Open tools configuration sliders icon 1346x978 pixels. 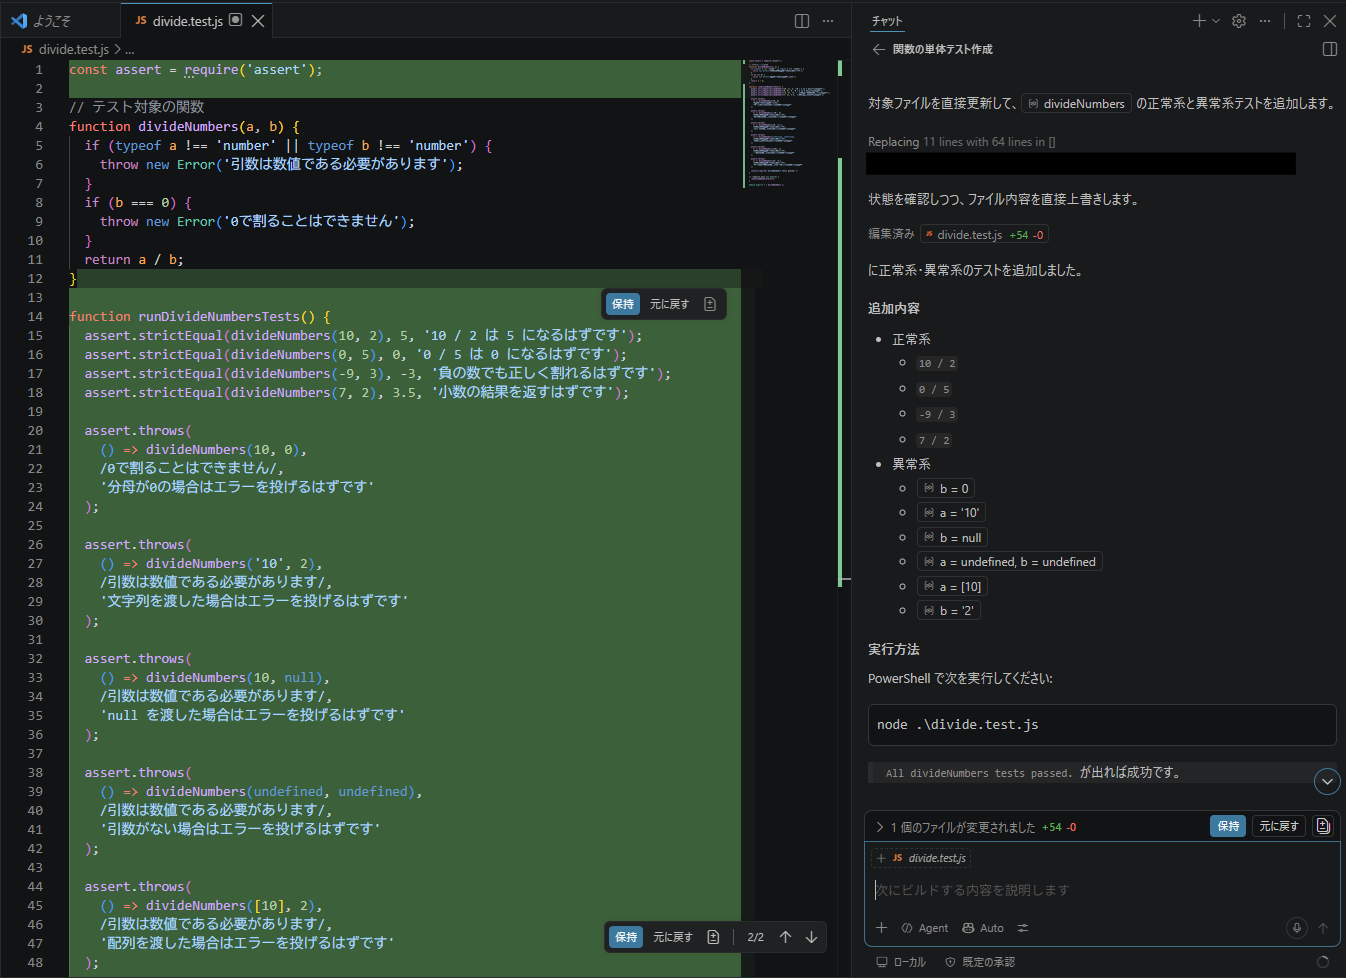coord(1023,928)
